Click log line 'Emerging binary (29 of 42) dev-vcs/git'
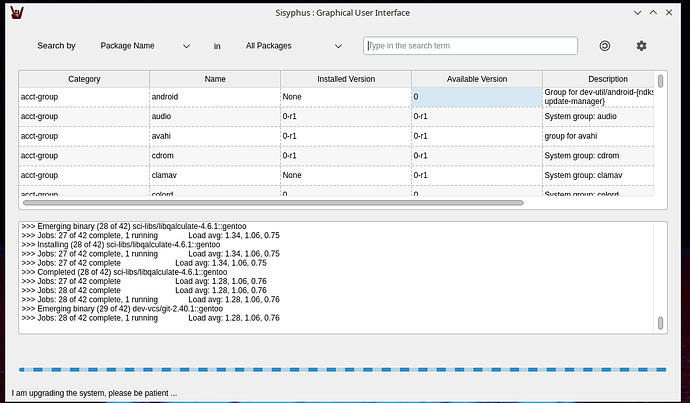The height and width of the screenshot is (403, 690). tap(122, 309)
